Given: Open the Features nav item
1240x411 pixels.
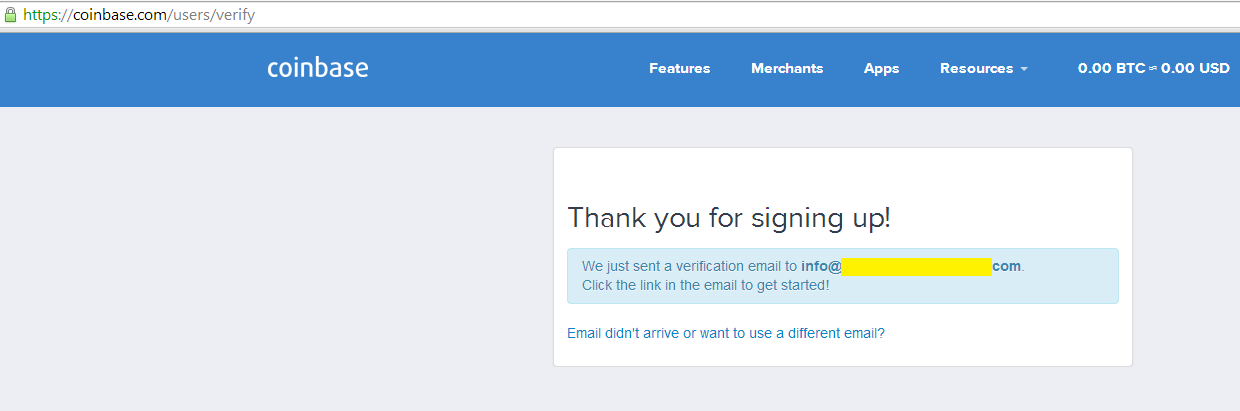Looking at the screenshot, I should 680,68.
